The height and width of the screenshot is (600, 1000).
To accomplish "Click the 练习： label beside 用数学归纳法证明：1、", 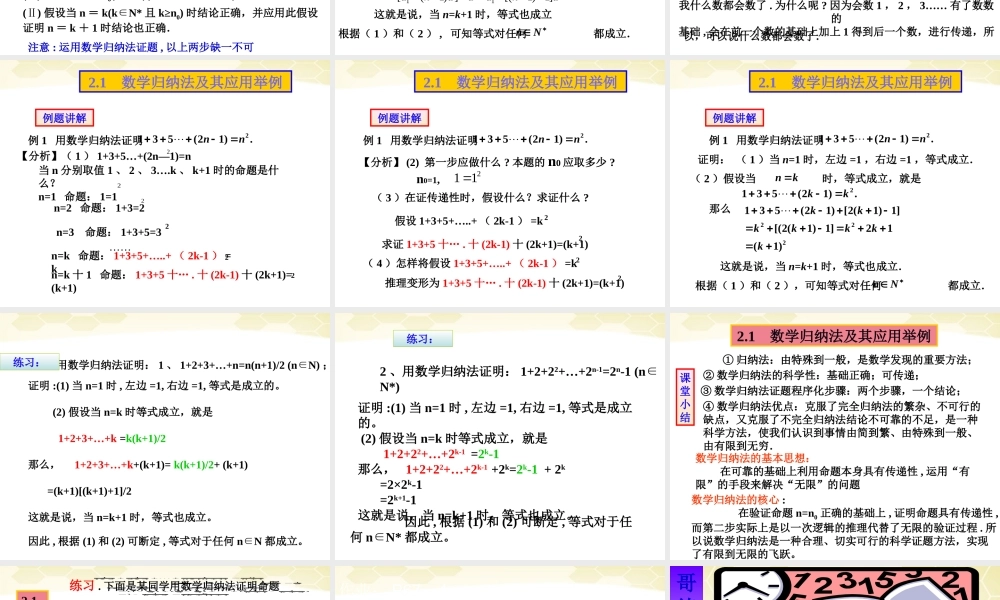I will click(x=29, y=362).
